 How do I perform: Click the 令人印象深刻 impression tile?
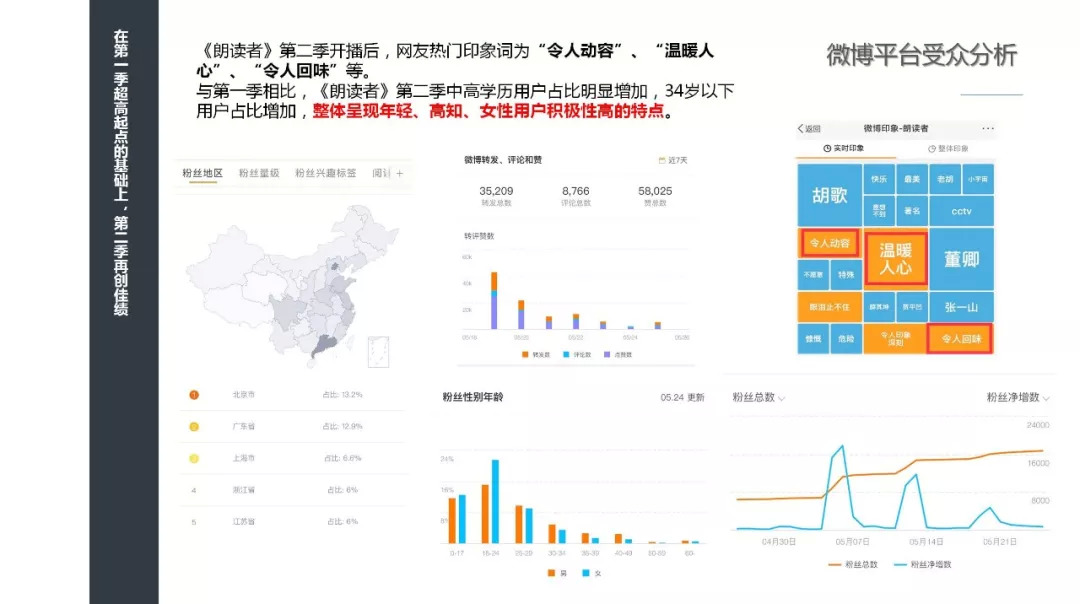[x=895, y=339]
